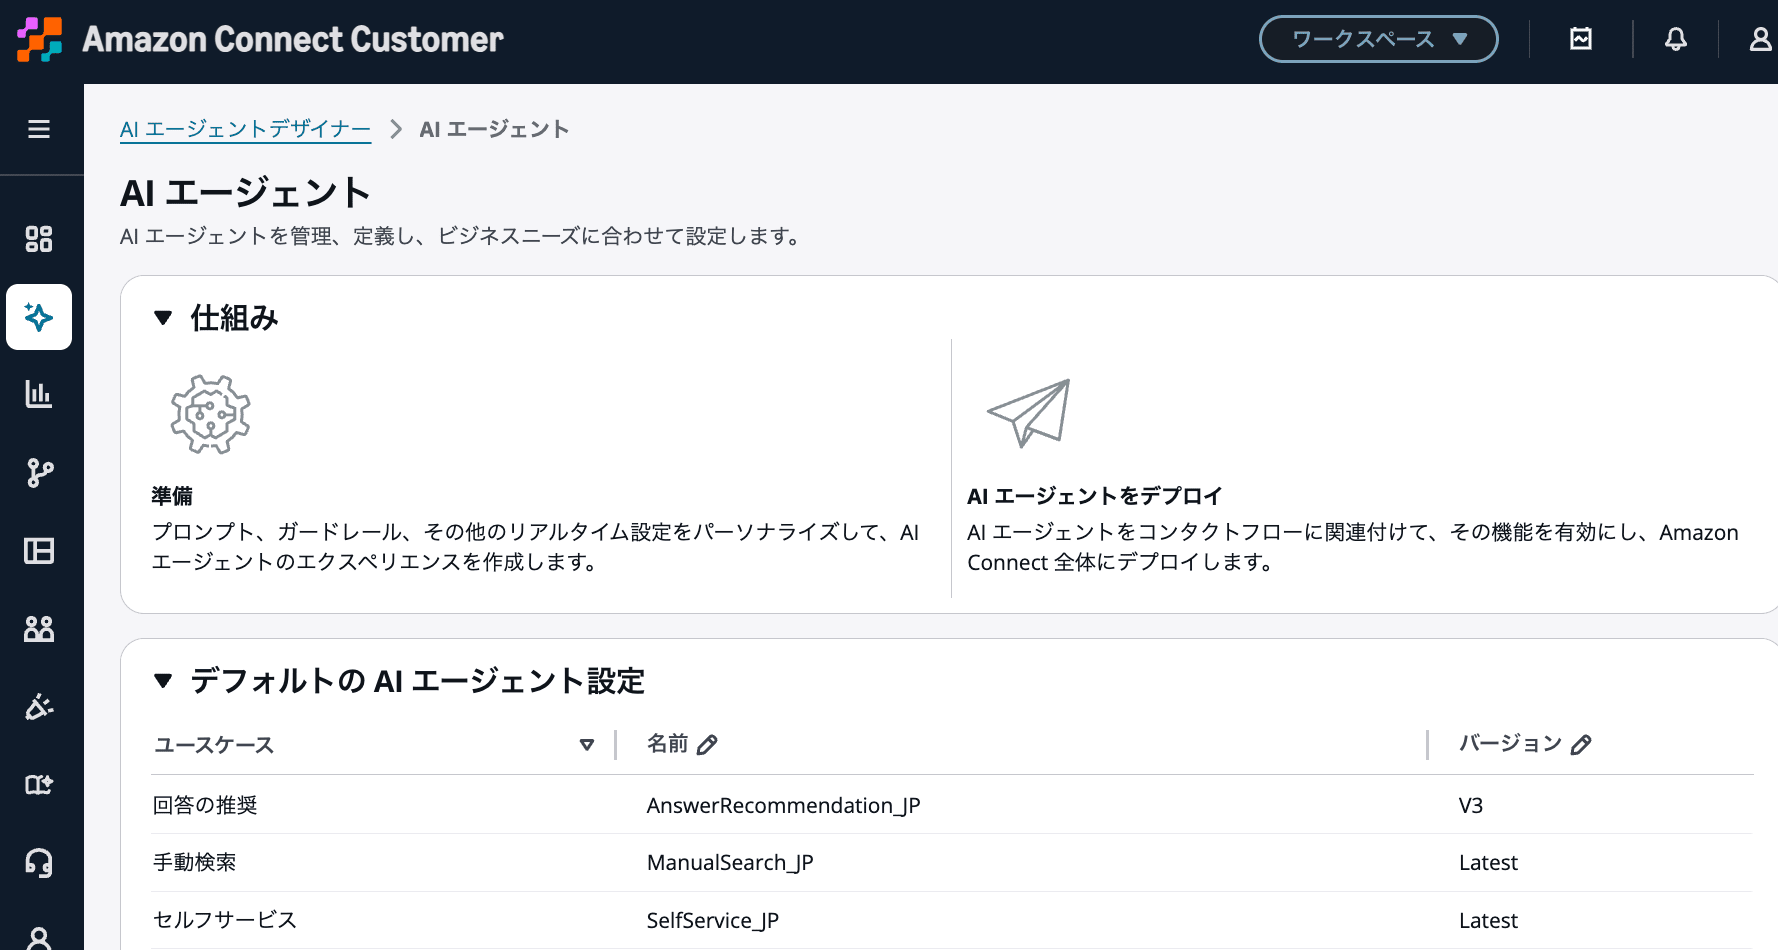Click the pencil edit icon next to バージョン
Image resolution: width=1778 pixels, height=950 pixels.
point(1581,744)
